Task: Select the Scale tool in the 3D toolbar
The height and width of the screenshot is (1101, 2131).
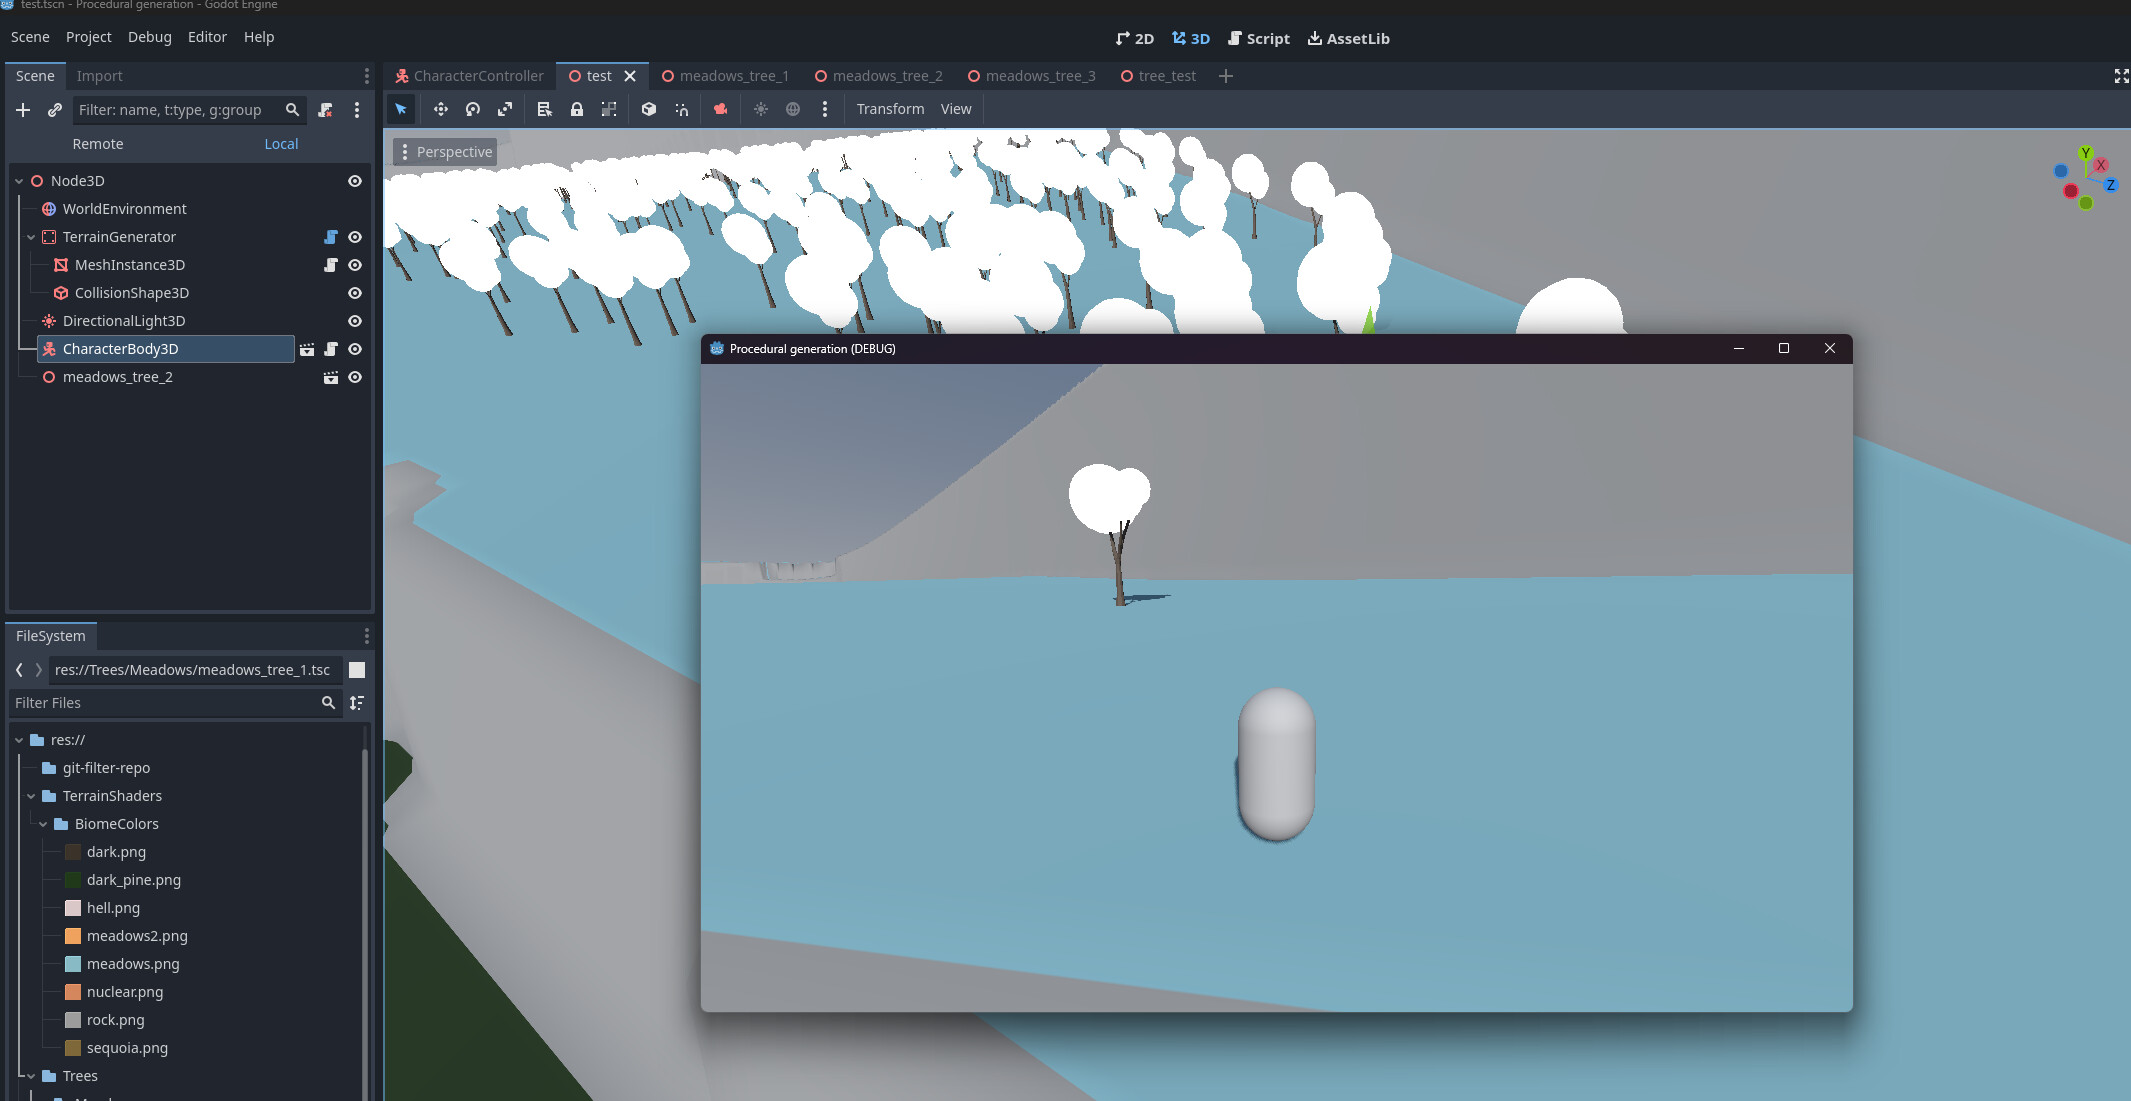Action: coord(505,109)
